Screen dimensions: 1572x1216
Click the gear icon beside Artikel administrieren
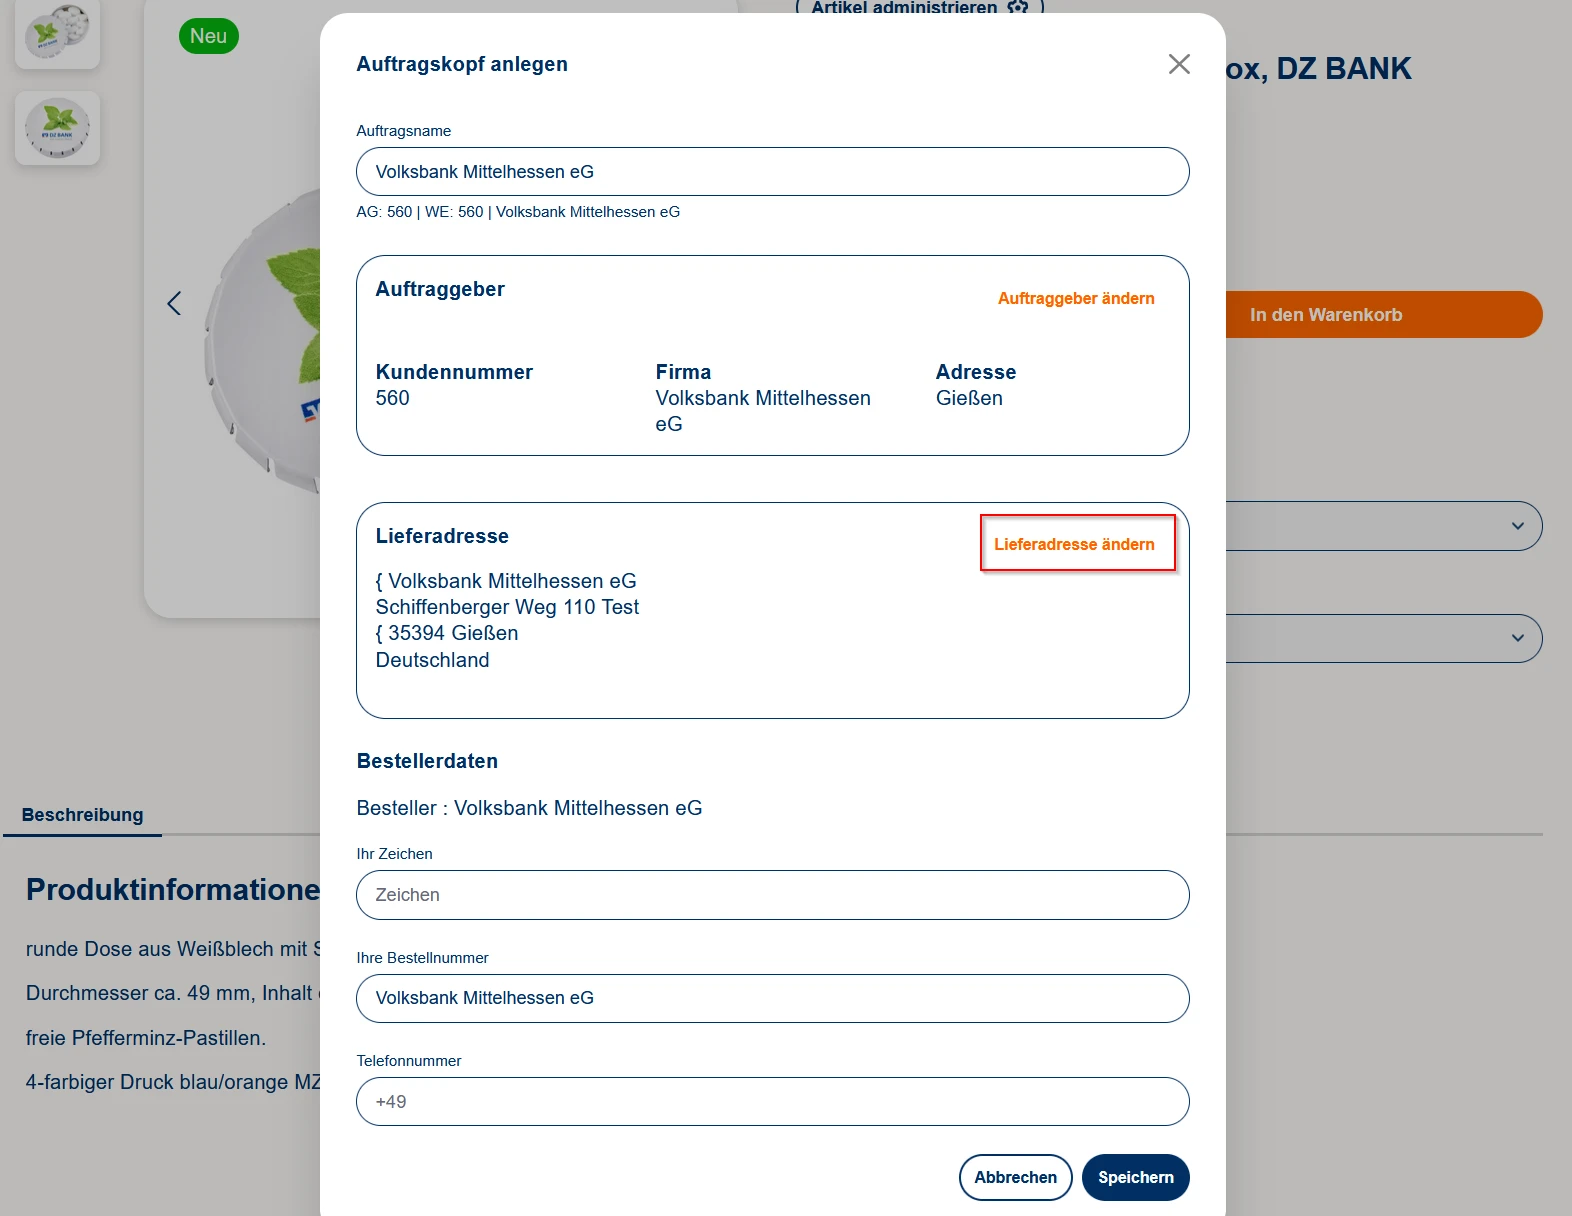(x=1018, y=8)
